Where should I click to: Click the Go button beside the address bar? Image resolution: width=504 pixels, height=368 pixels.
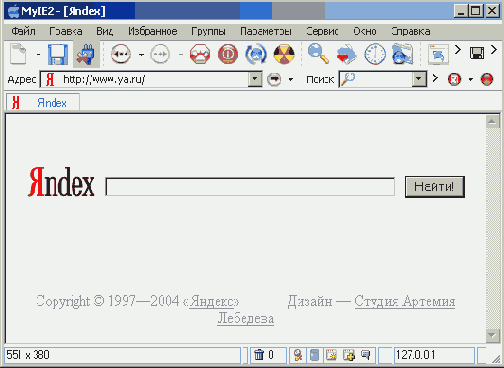(x=274, y=79)
